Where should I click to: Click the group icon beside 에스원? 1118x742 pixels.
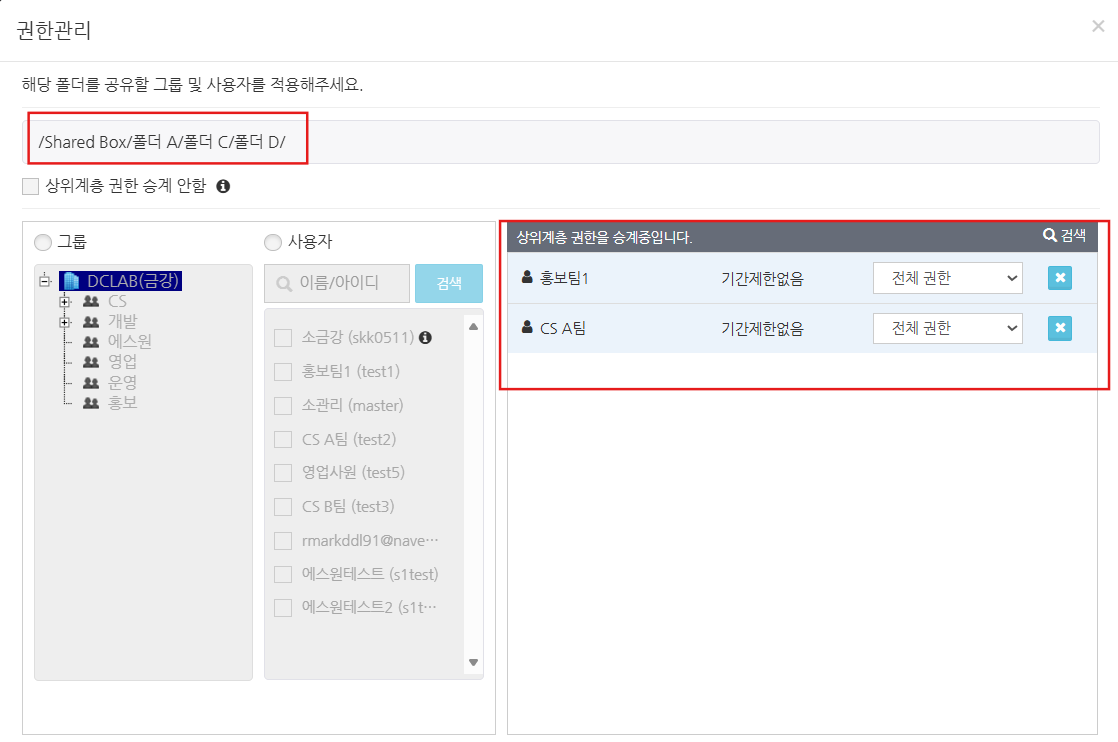(x=91, y=341)
